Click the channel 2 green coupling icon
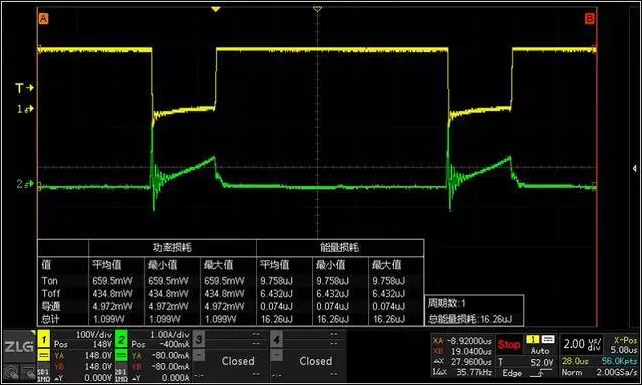 (x=121, y=355)
